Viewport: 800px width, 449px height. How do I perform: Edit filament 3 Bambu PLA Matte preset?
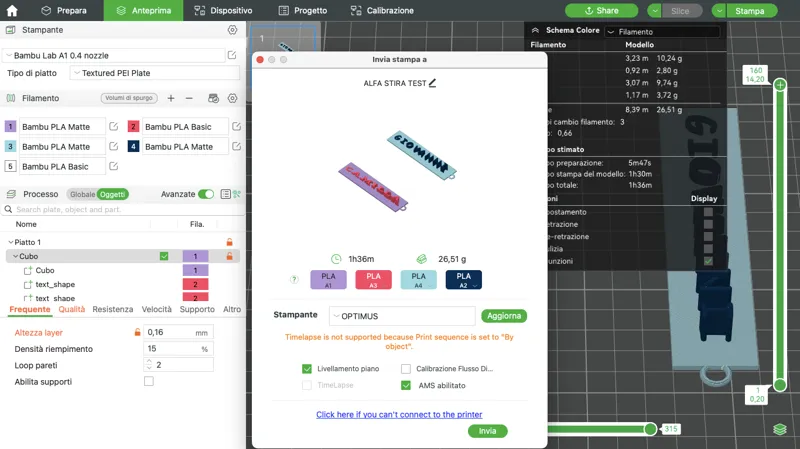(x=113, y=146)
